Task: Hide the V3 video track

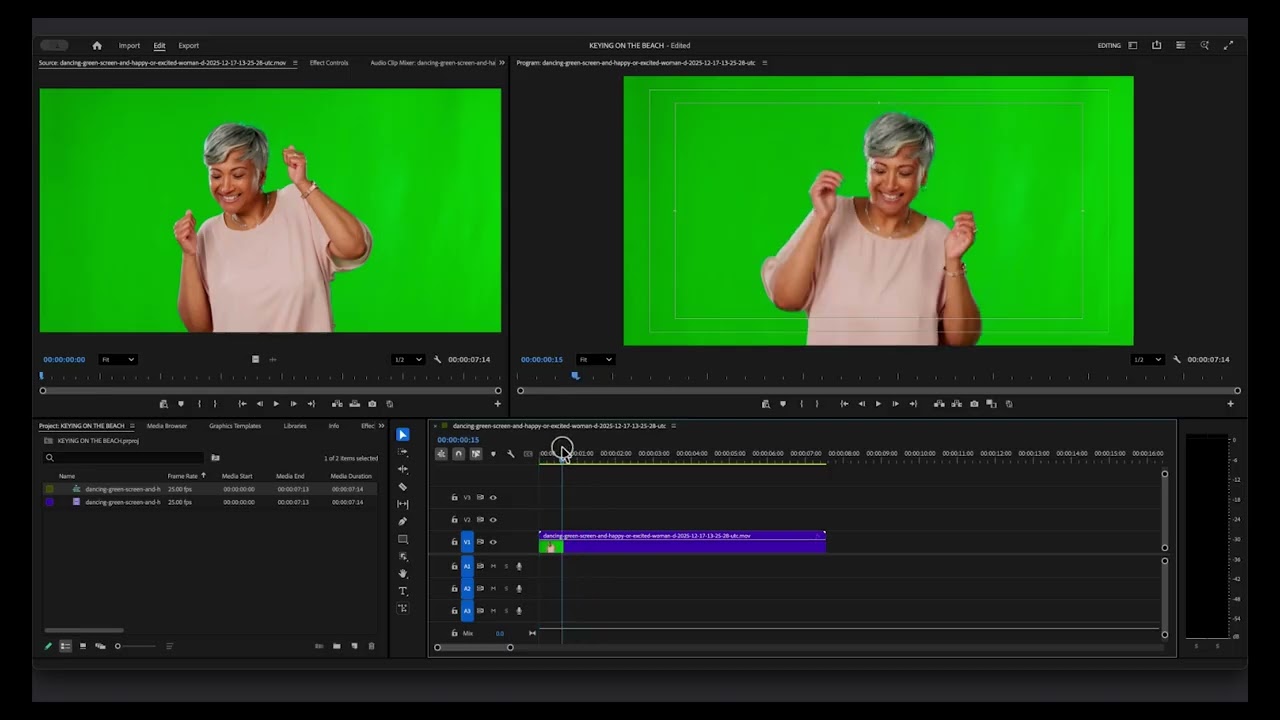Action: (x=493, y=497)
